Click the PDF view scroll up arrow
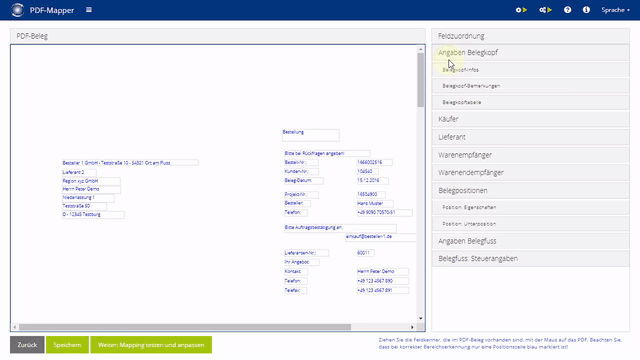The image size is (640, 360). tap(420, 49)
